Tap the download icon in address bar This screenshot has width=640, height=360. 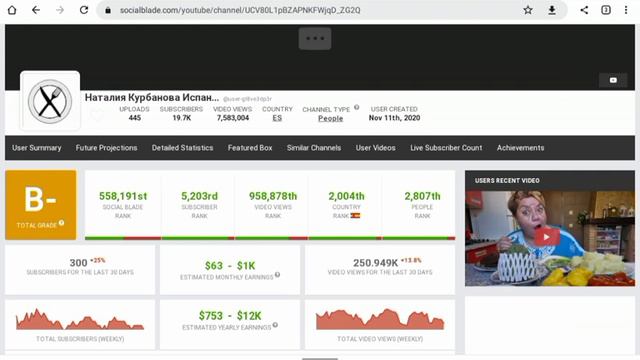coord(552,10)
